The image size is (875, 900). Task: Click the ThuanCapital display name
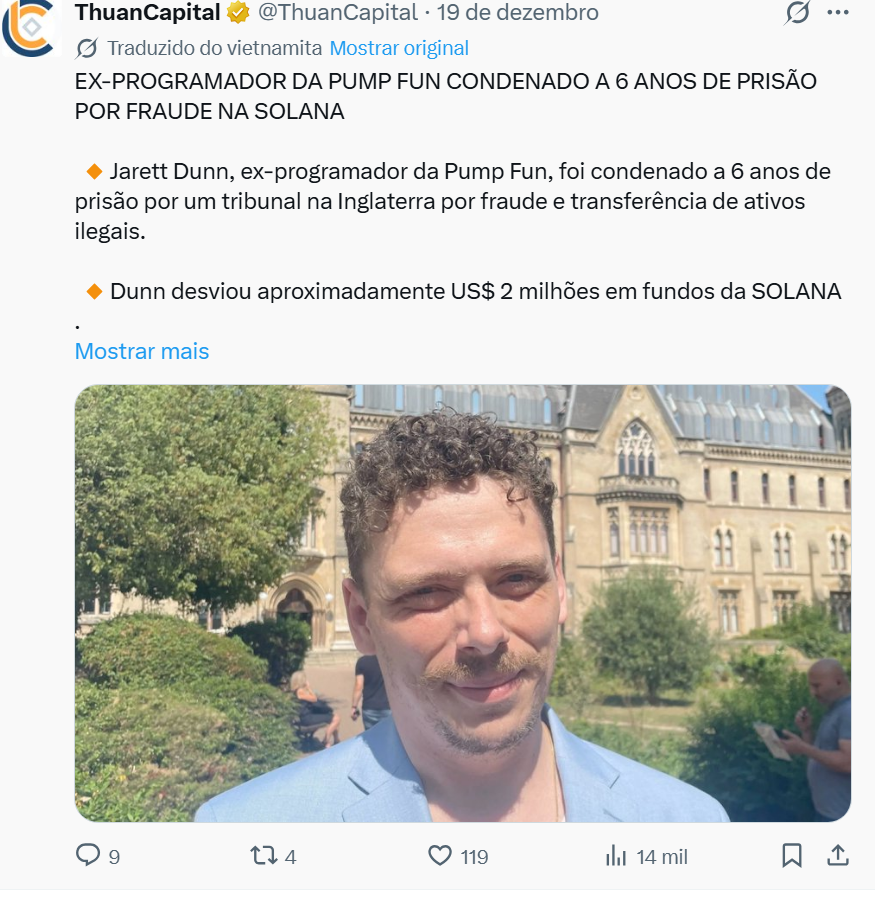(148, 13)
